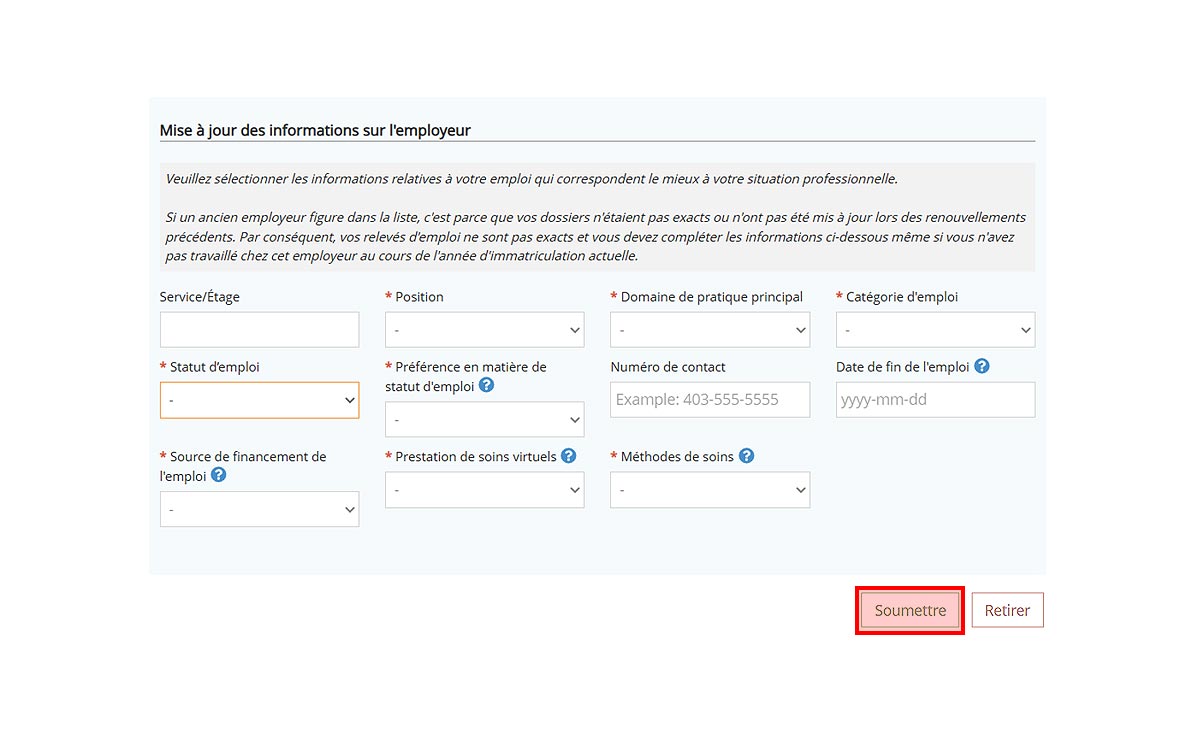This screenshot has width=1200, height=736.
Task: Select the Statut d'emploi dropdown
Action: point(259,400)
